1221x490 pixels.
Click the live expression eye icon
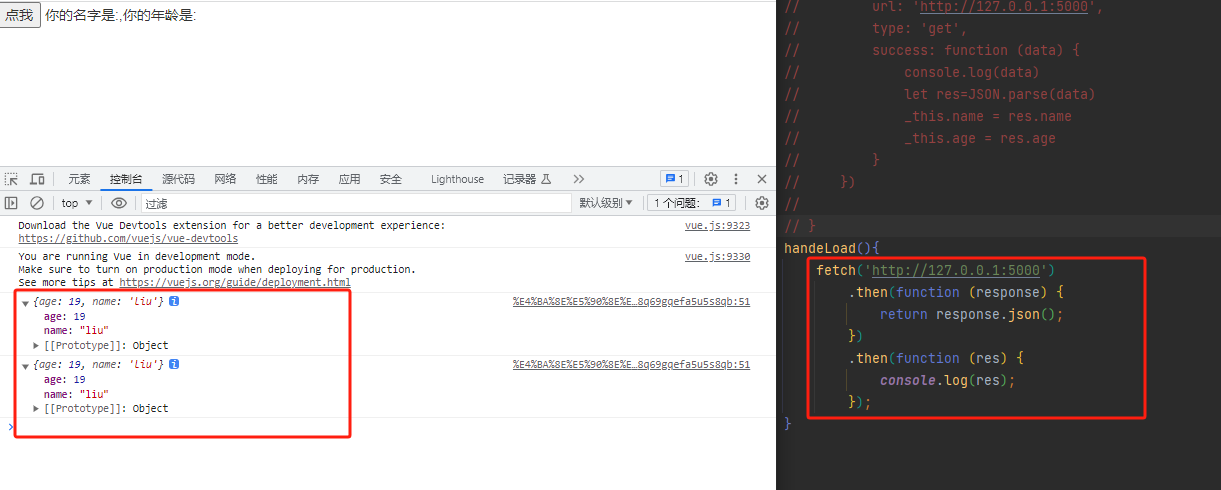coord(119,203)
